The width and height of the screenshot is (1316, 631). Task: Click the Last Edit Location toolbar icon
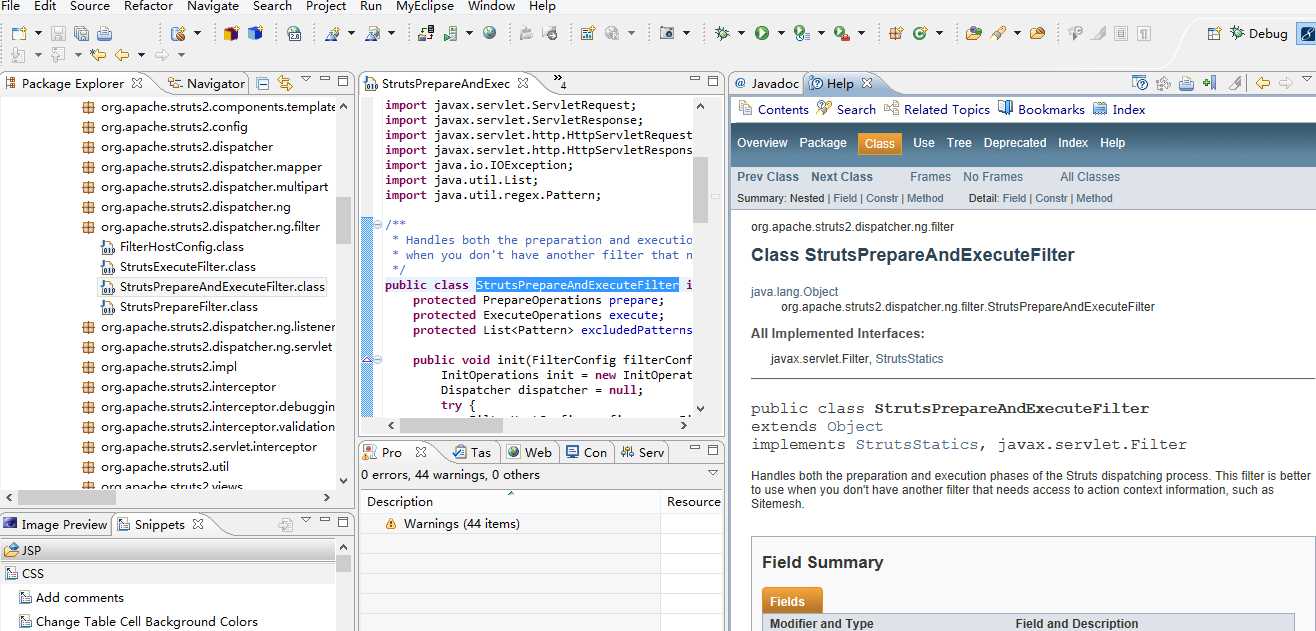click(x=97, y=55)
